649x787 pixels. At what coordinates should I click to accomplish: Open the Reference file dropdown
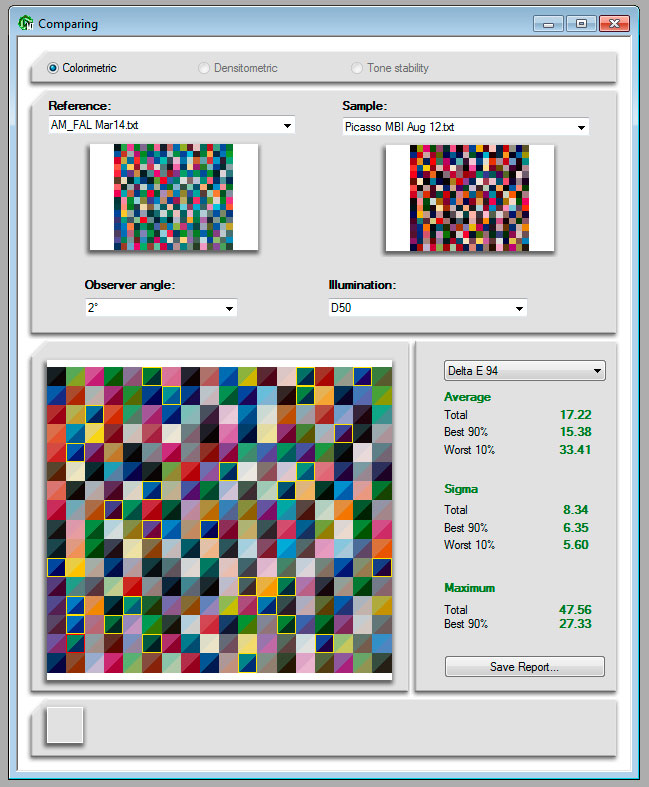tap(287, 126)
